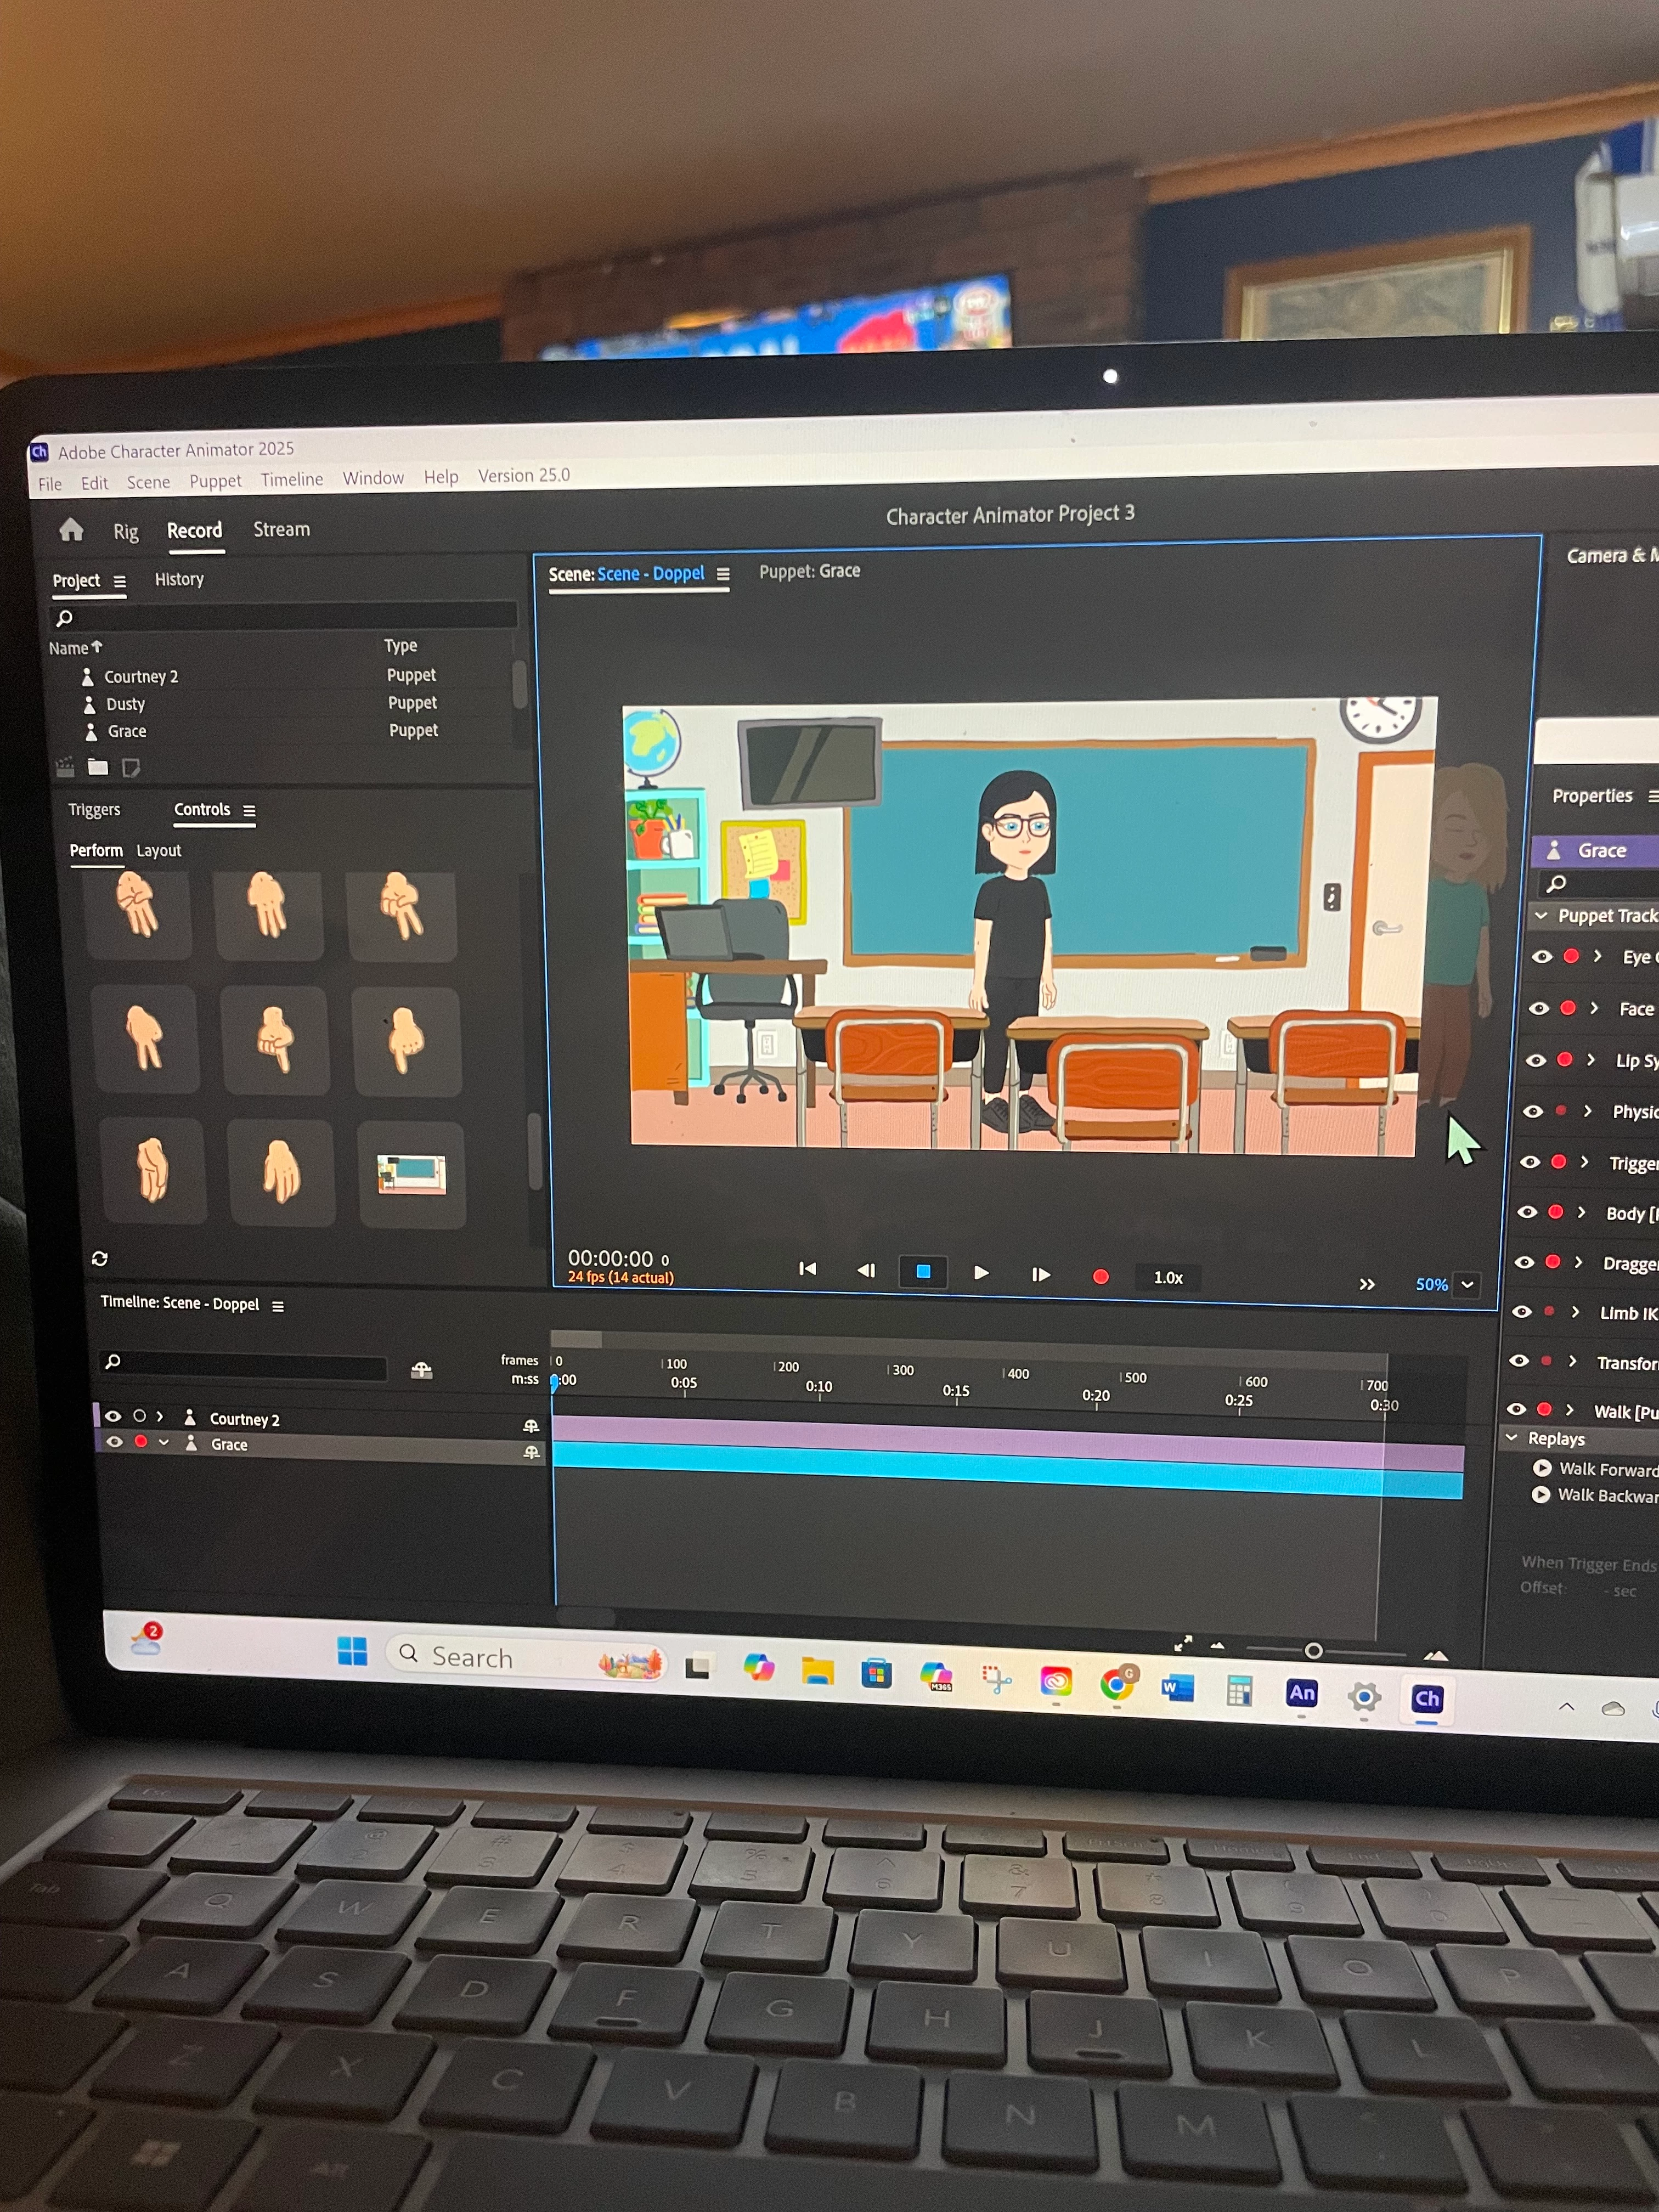The width and height of the screenshot is (1659, 2212).
Task: Open the 50% zoom dropdown
Action: coord(1467,1285)
